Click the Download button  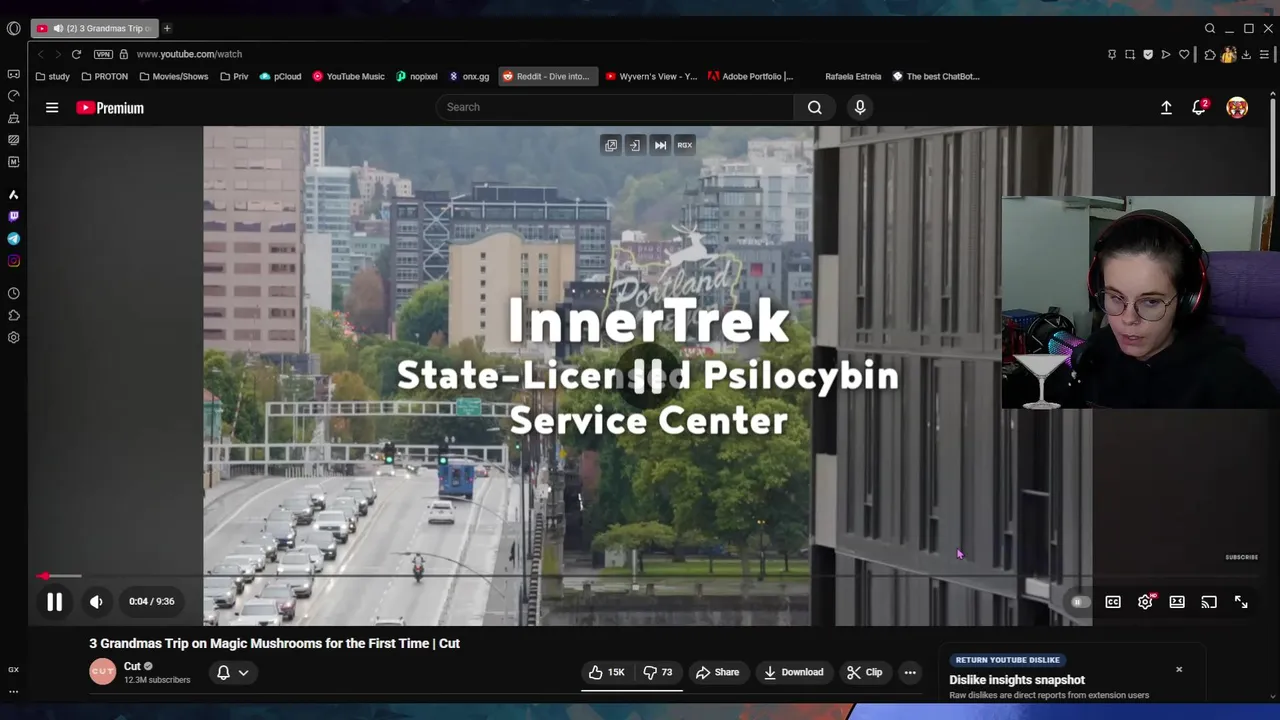click(794, 672)
